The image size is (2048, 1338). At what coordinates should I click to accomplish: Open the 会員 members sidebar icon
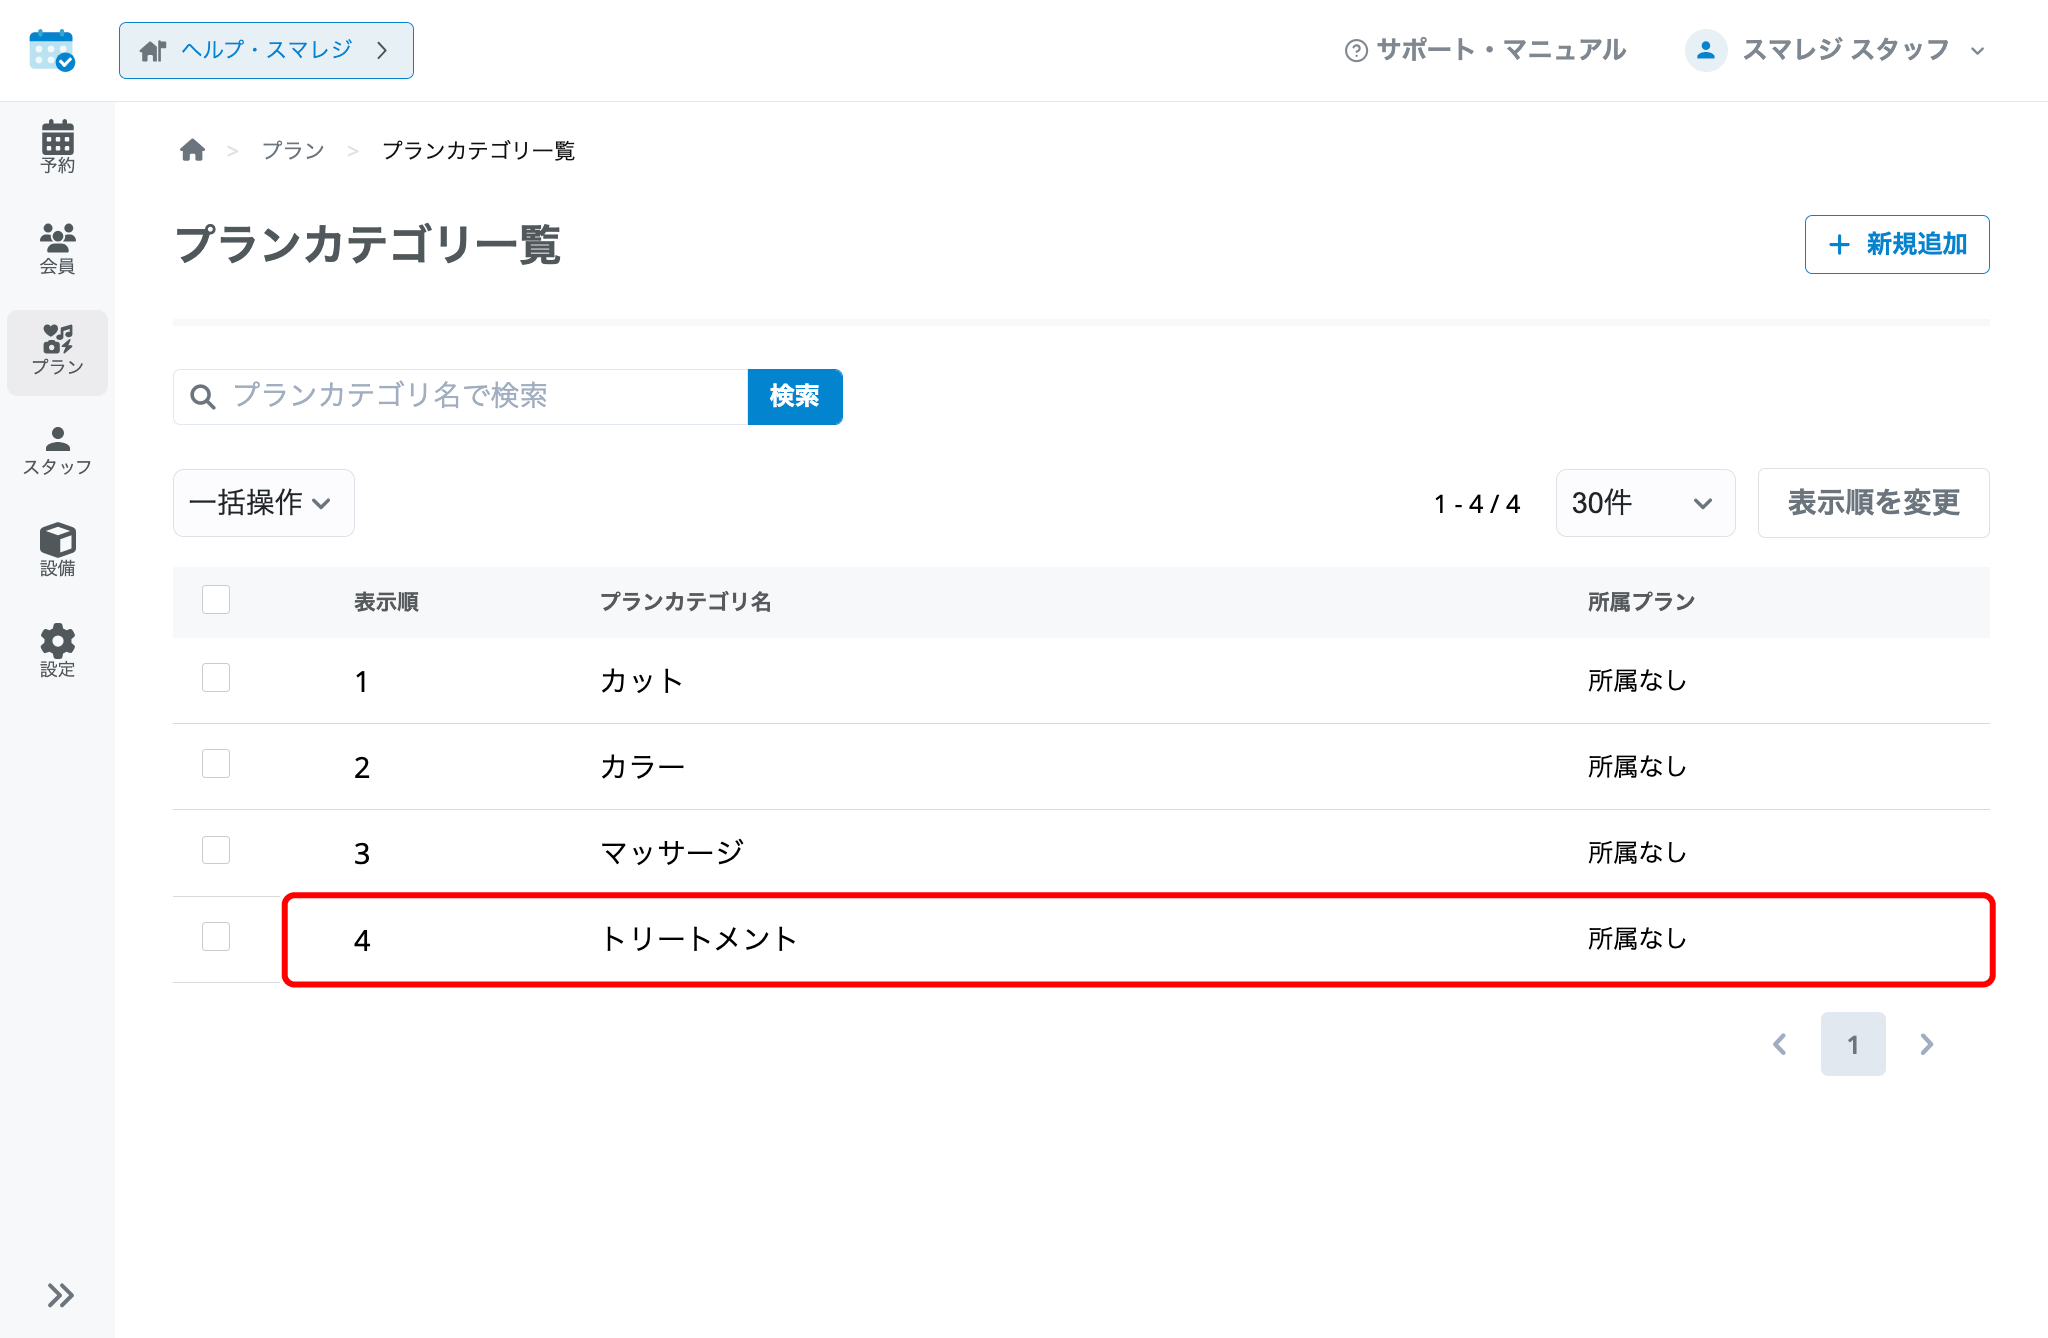point(57,249)
